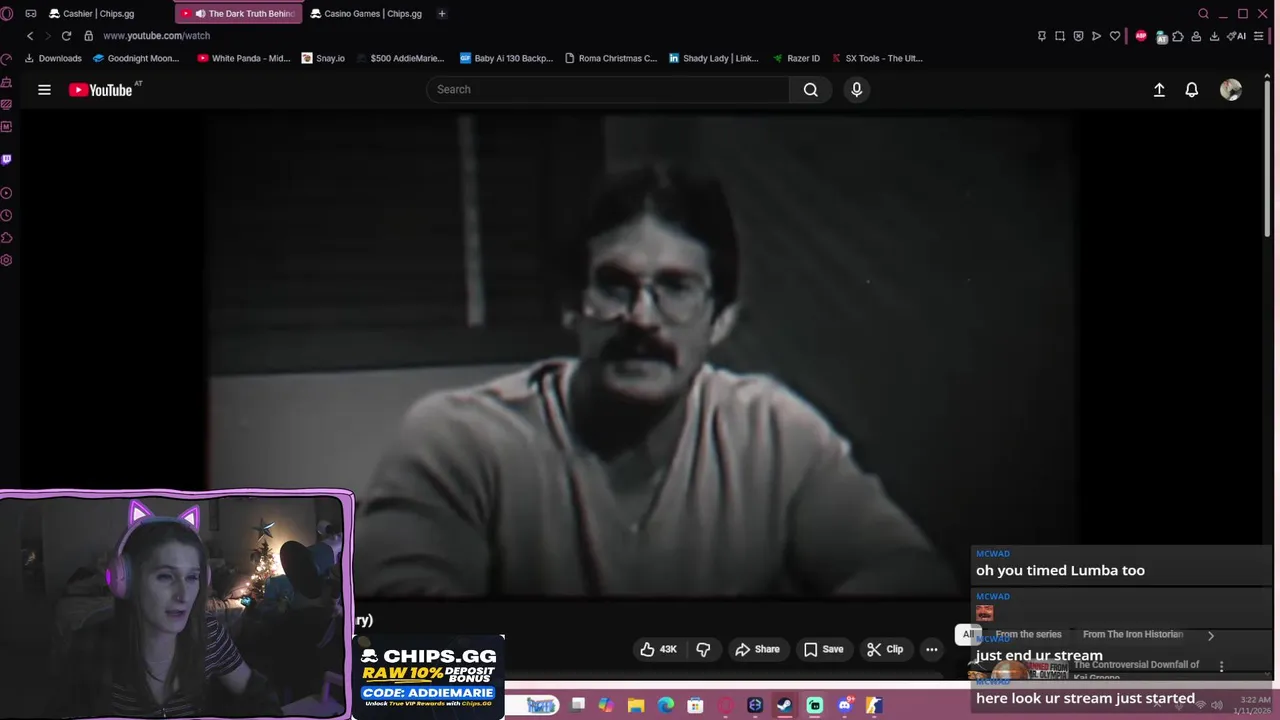The image size is (1280, 720).
Task: Save the video to a playlist
Action: click(x=824, y=649)
